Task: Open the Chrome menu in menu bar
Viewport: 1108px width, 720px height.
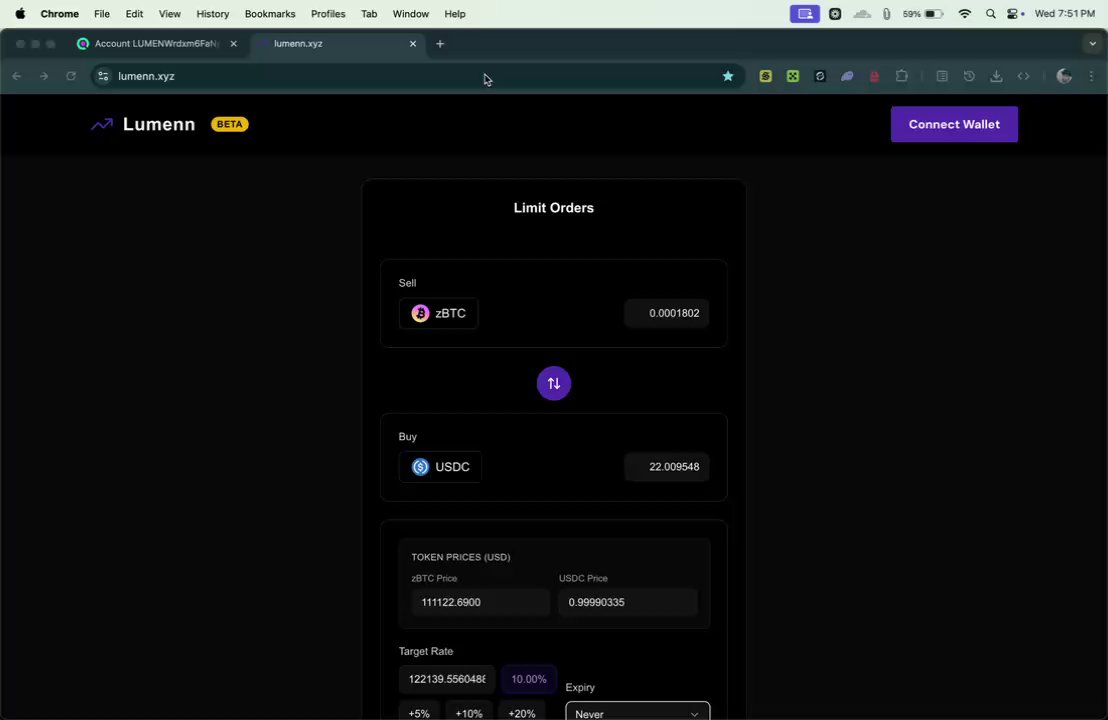Action: [59, 14]
